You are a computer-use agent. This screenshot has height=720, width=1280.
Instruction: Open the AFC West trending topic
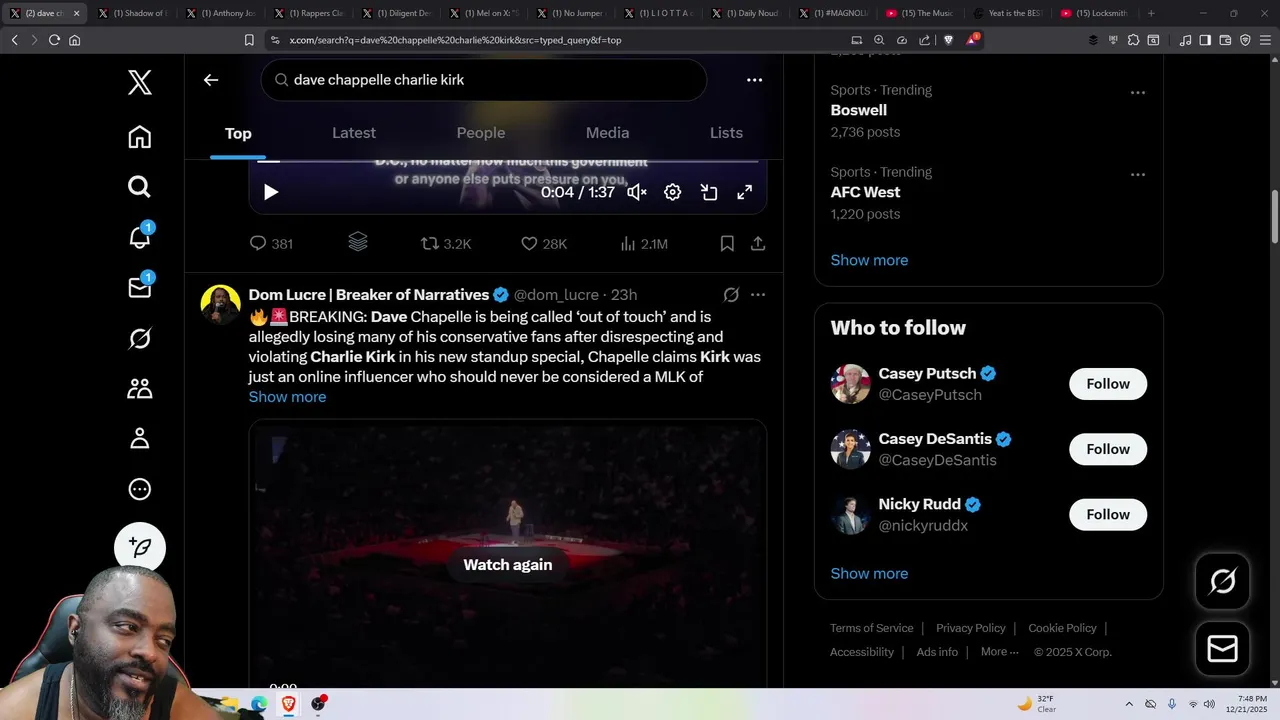[x=866, y=192]
